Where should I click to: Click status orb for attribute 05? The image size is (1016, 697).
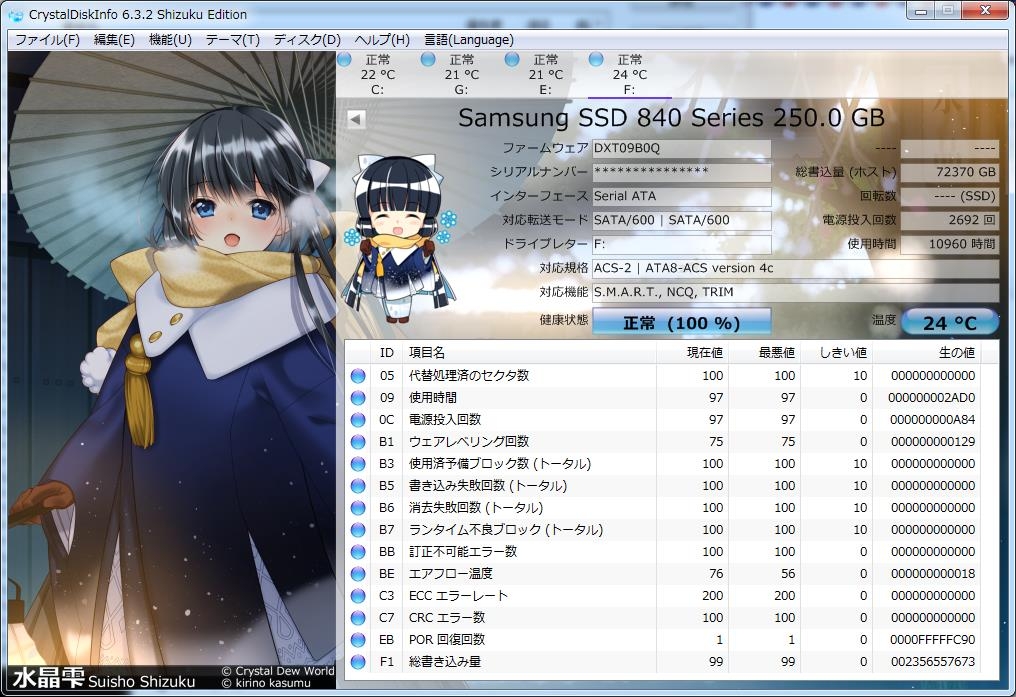point(358,376)
